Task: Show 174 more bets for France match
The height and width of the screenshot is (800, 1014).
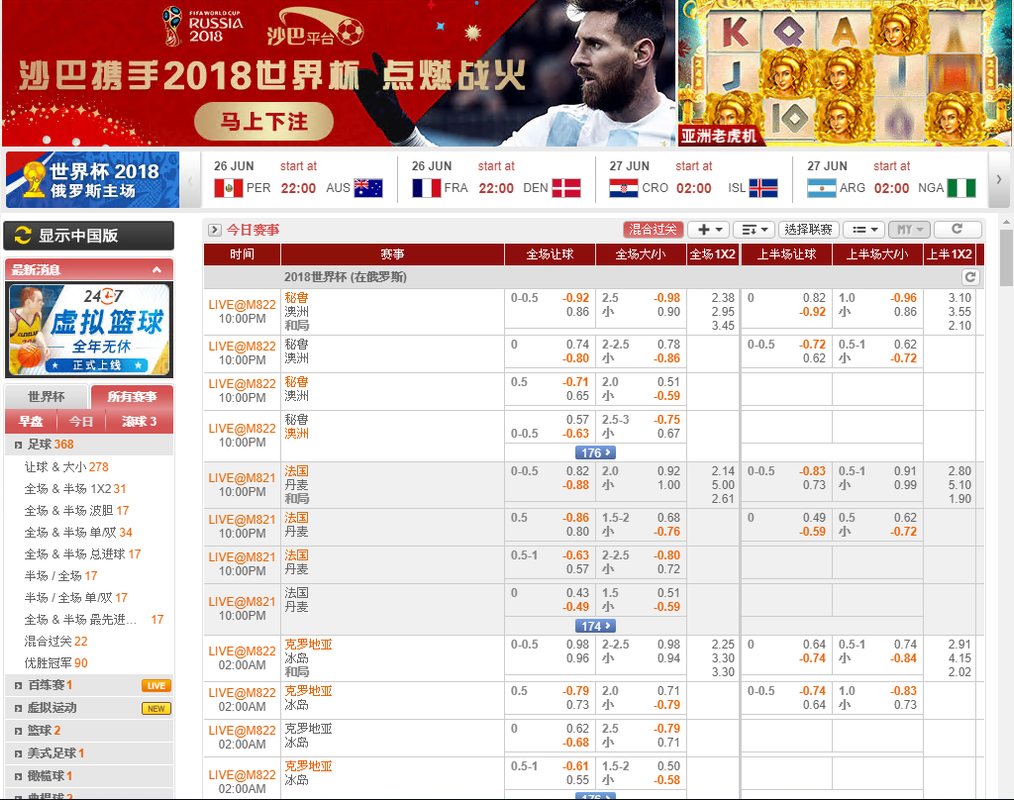Action: pyautogui.click(x=595, y=626)
